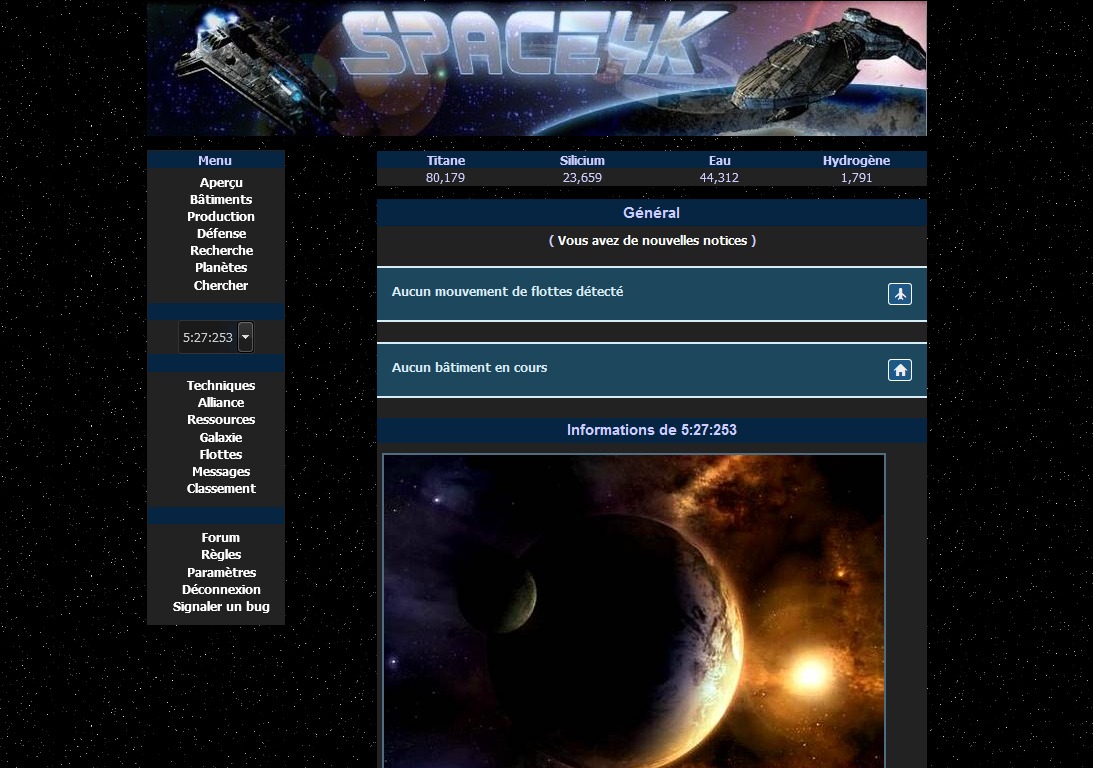Select the Alliance menu entry

pyautogui.click(x=220, y=402)
